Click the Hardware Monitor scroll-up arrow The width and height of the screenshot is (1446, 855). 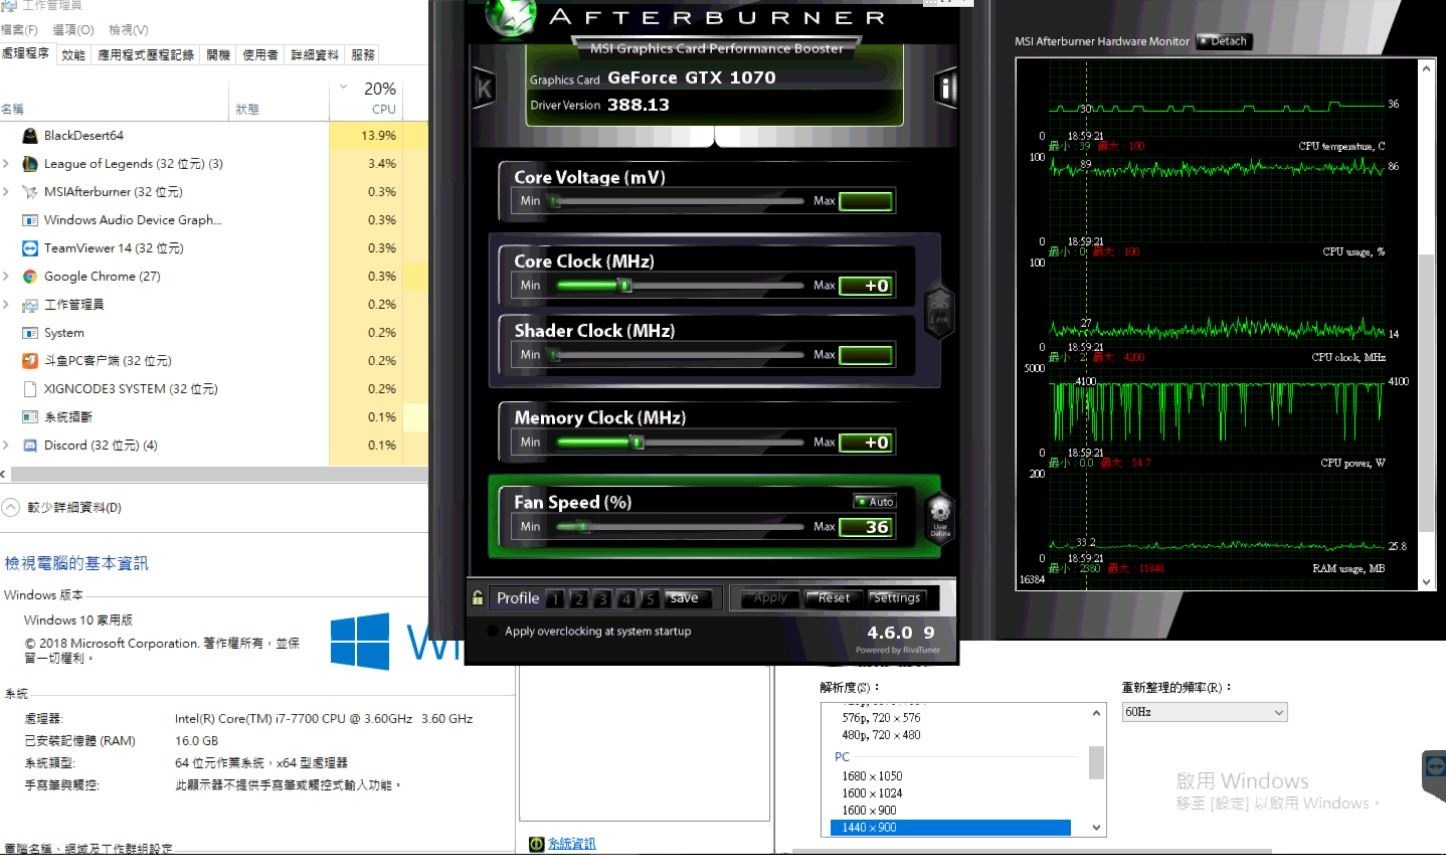1427,68
